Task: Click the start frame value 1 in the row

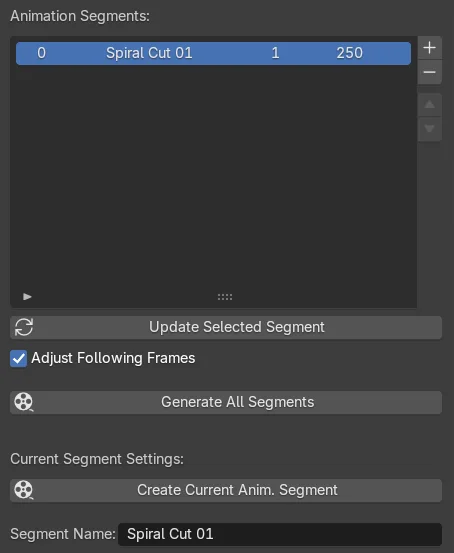Action: coord(275,53)
